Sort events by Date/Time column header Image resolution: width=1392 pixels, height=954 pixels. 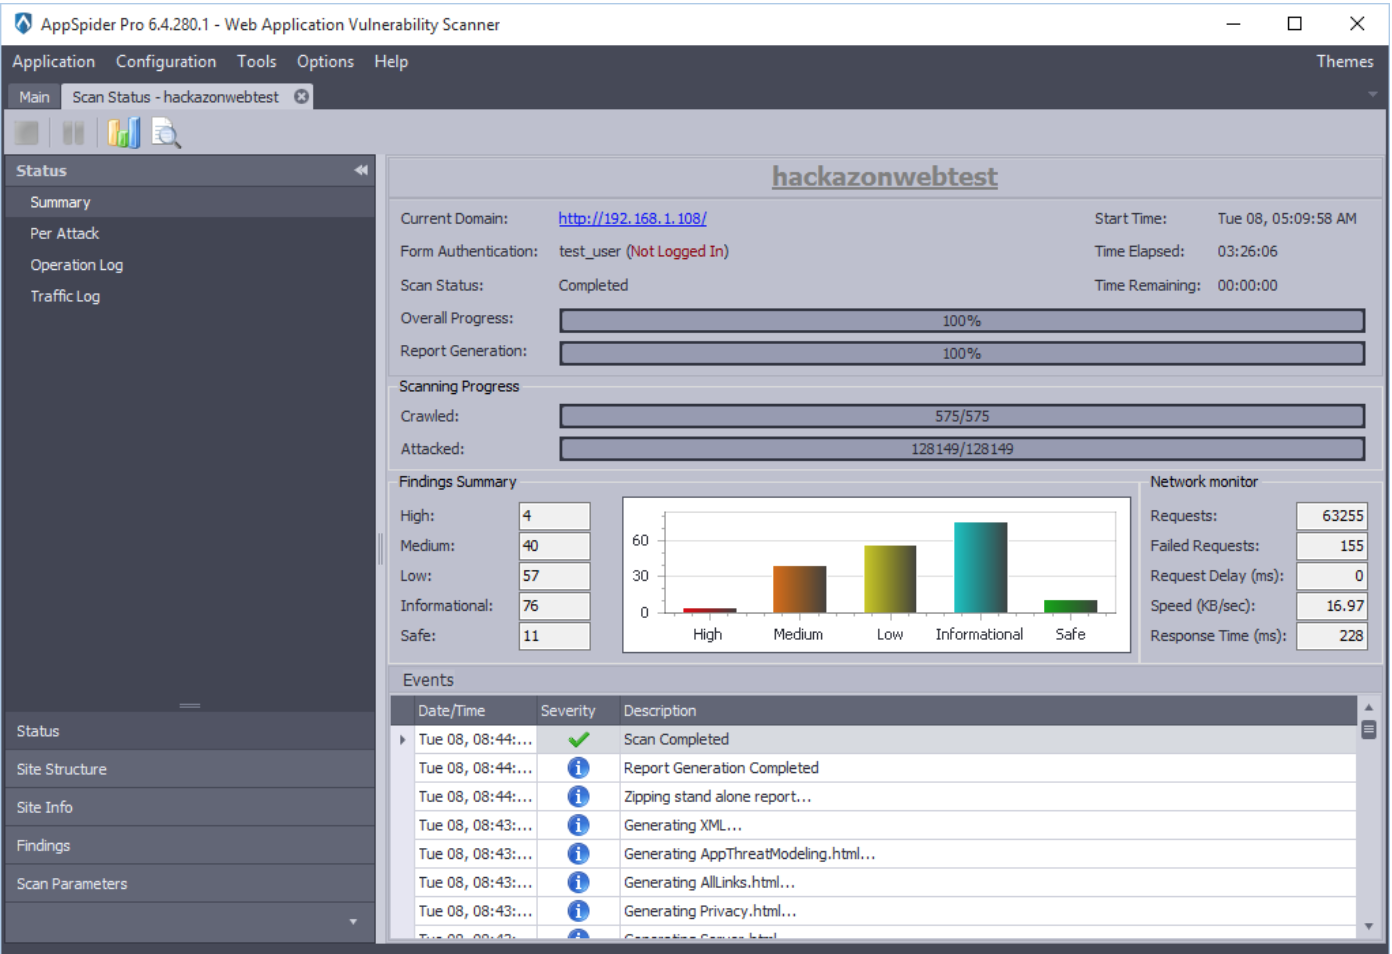(x=476, y=711)
